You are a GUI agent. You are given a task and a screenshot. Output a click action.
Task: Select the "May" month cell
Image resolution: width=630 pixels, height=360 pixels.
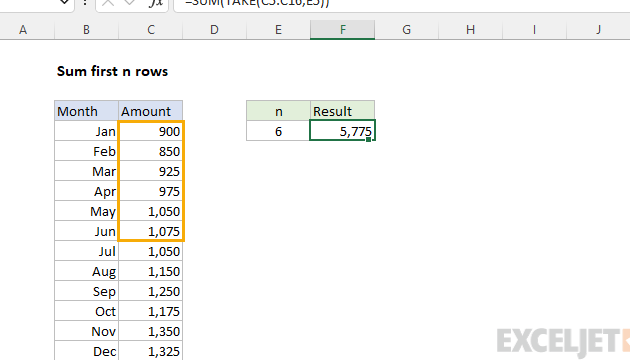pos(86,211)
